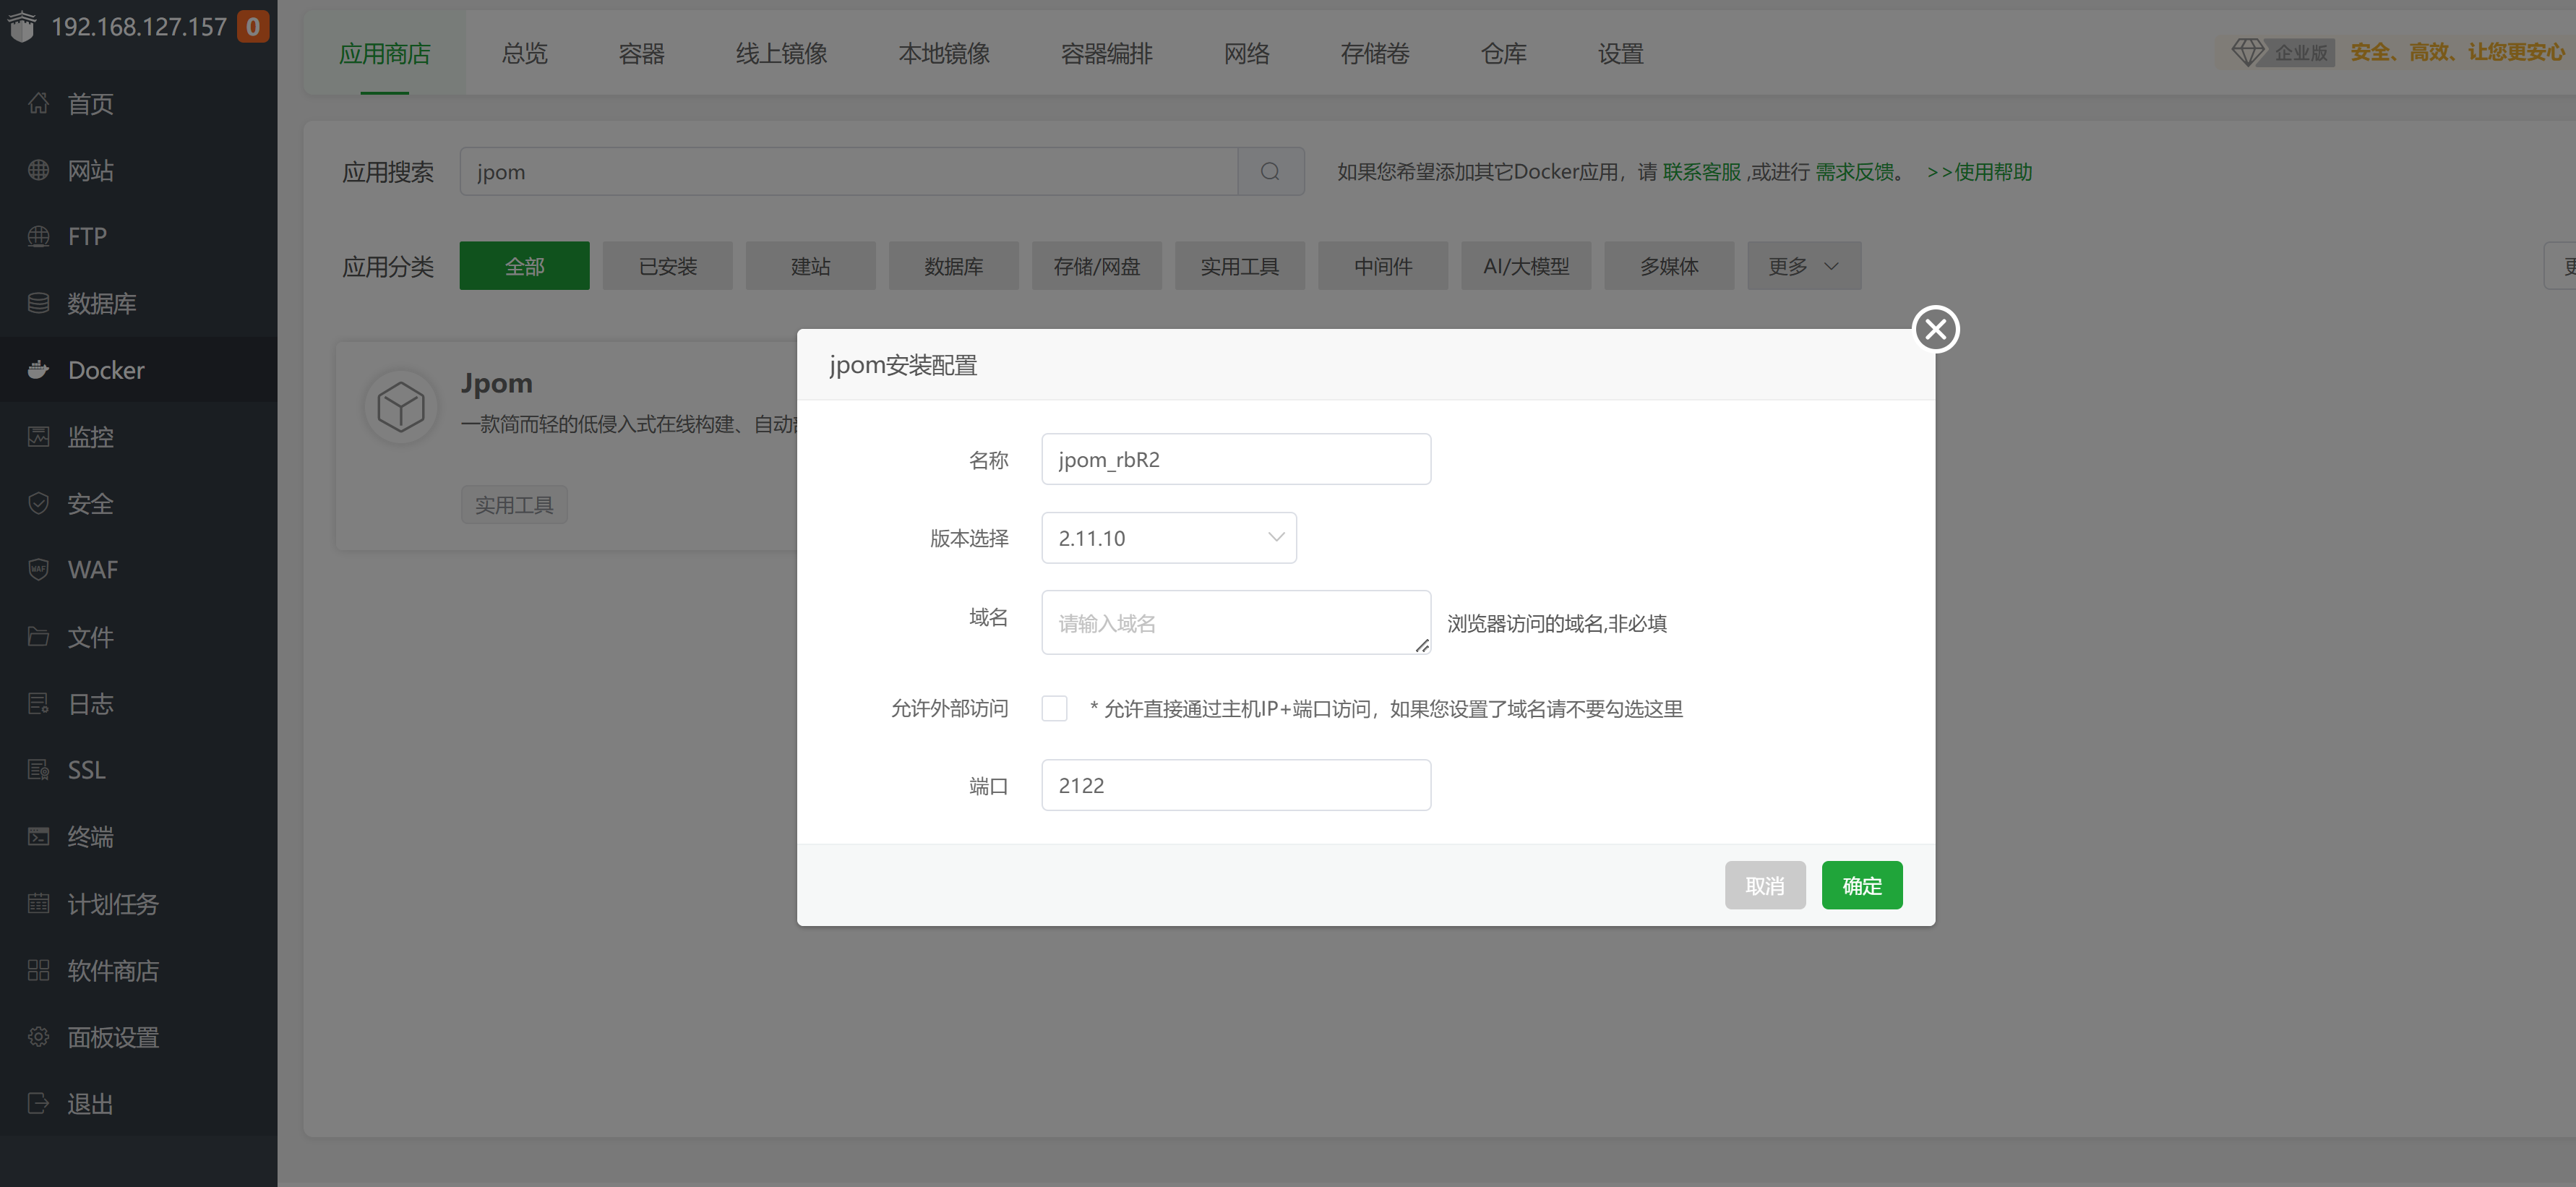The height and width of the screenshot is (1187, 2576).
Task: Close the jpom install dialog
Action: (1935, 329)
